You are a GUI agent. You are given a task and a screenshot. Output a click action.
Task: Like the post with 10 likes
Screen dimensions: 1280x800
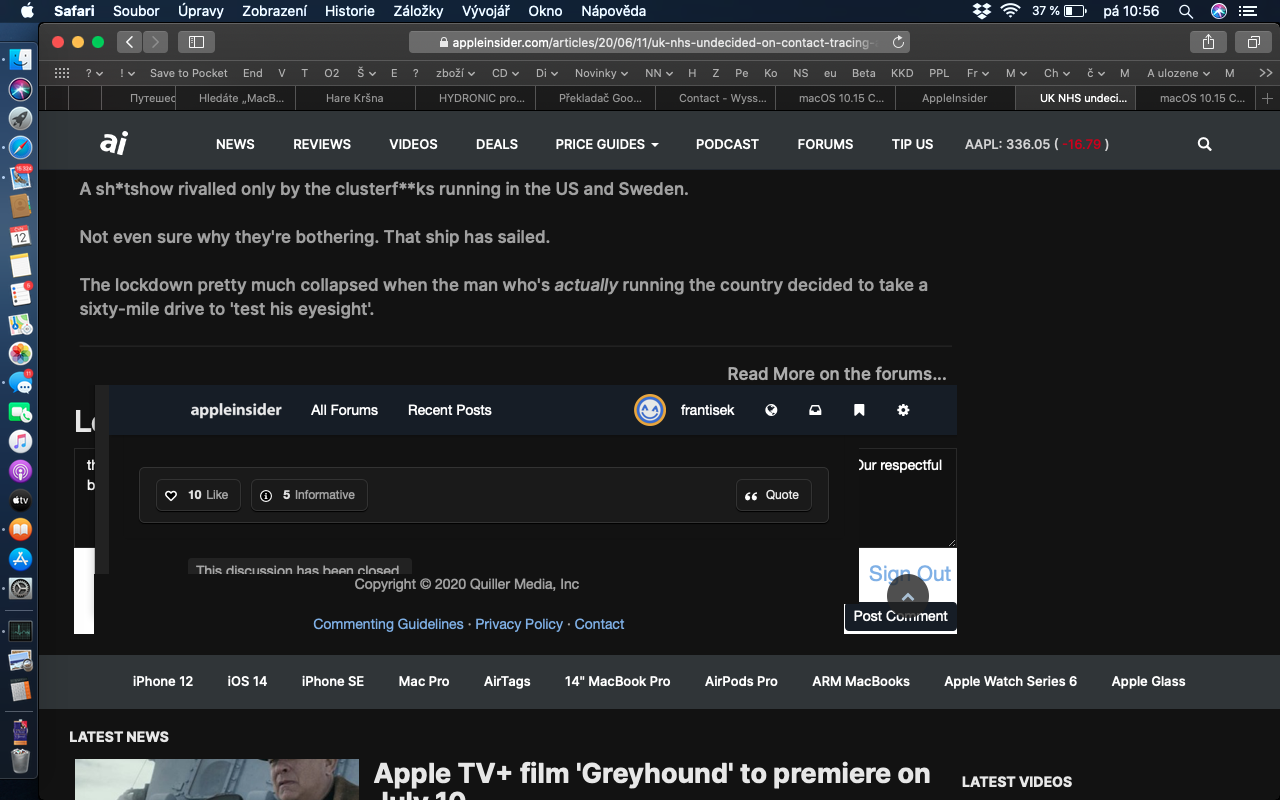pyautogui.click(x=198, y=495)
